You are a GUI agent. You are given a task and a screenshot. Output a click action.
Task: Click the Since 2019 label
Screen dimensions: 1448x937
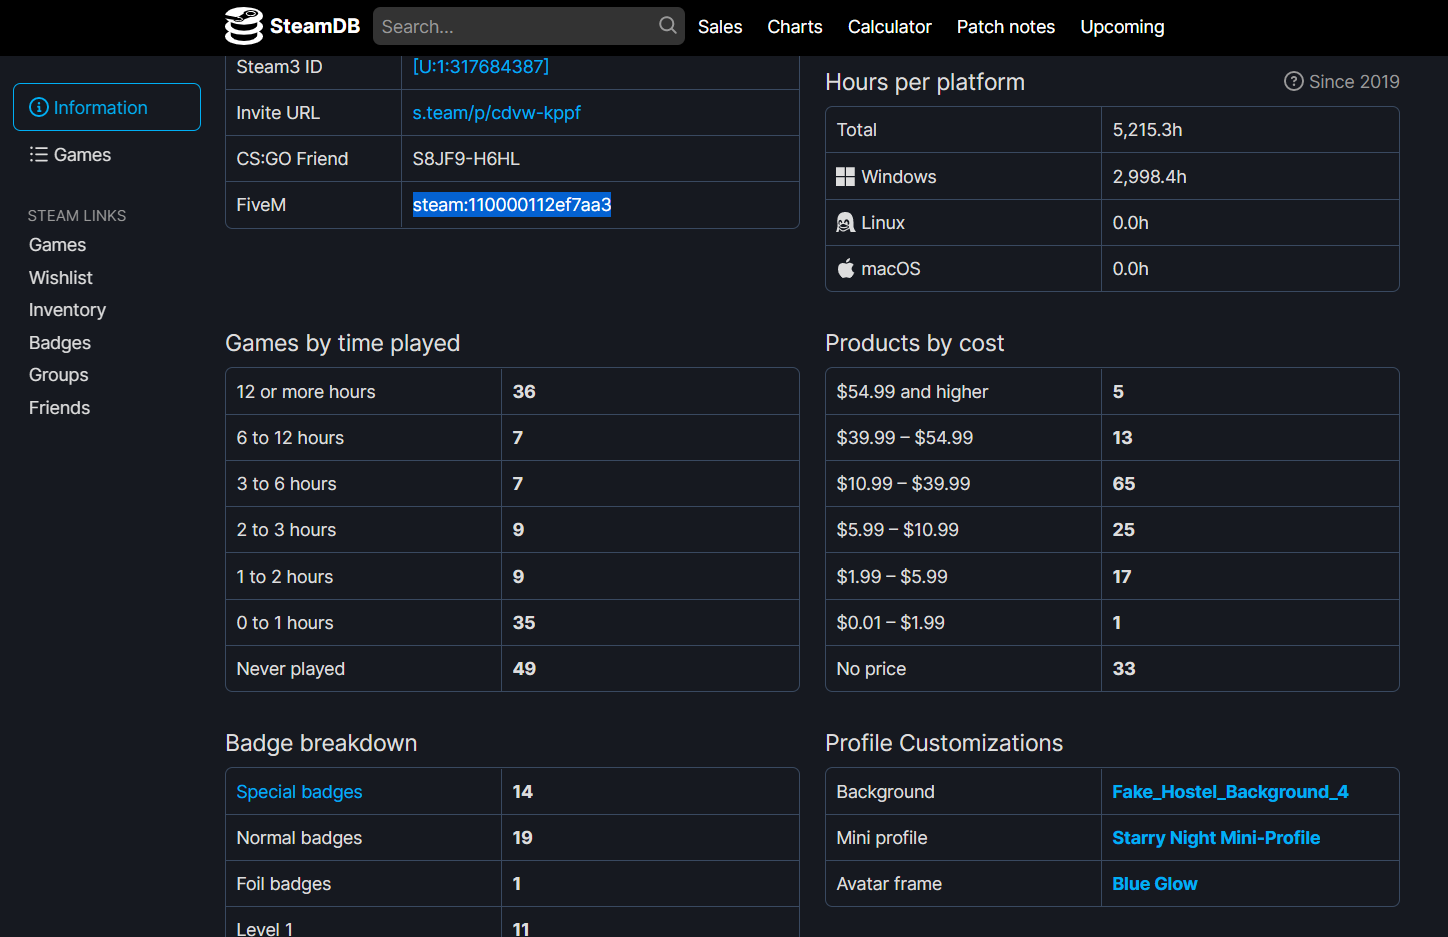tap(1354, 82)
